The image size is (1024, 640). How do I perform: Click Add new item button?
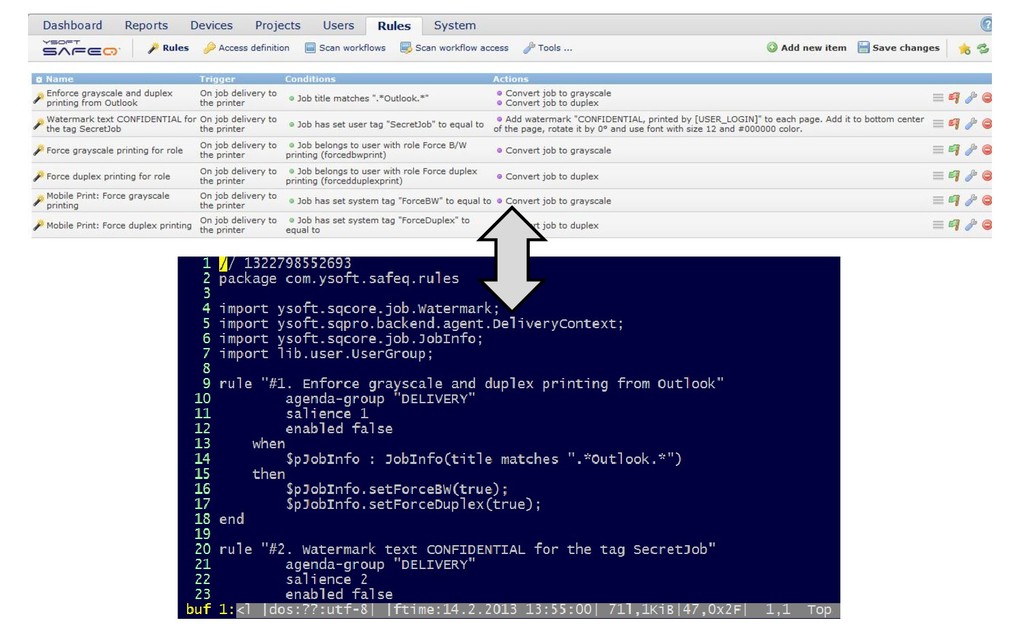tap(806, 48)
